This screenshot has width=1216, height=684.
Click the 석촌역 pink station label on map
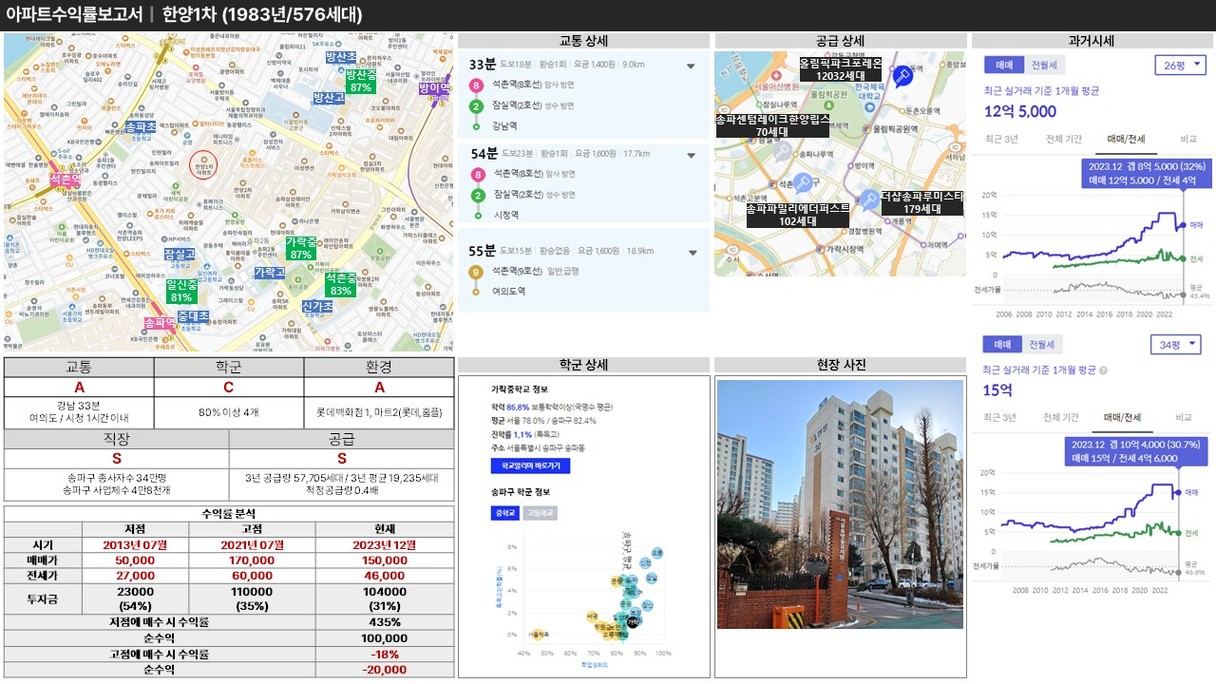[66, 181]
